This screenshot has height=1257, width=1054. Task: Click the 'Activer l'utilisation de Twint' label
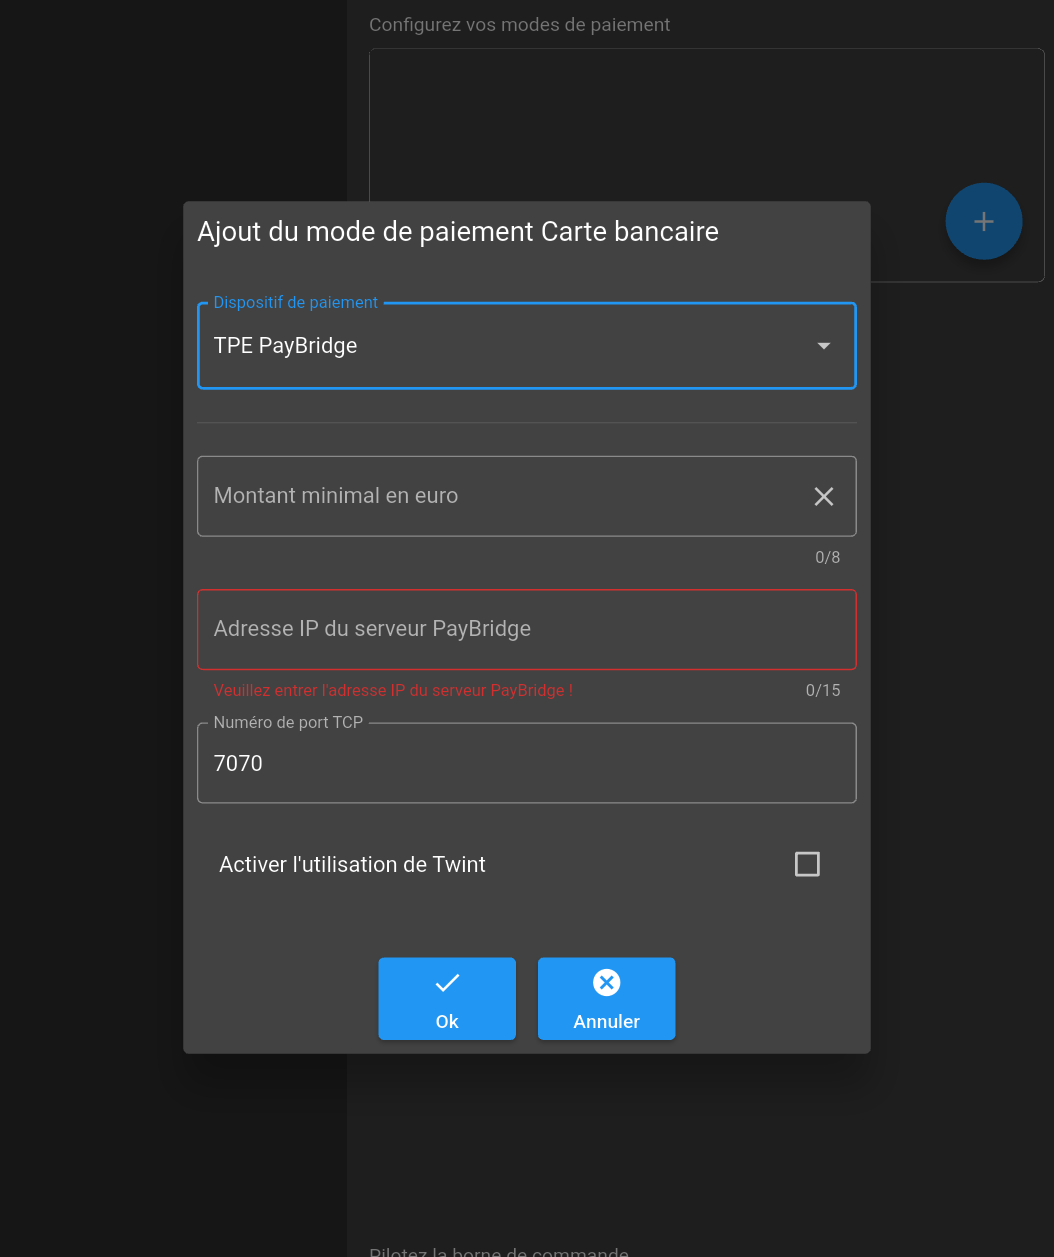(x=352, y=864)
